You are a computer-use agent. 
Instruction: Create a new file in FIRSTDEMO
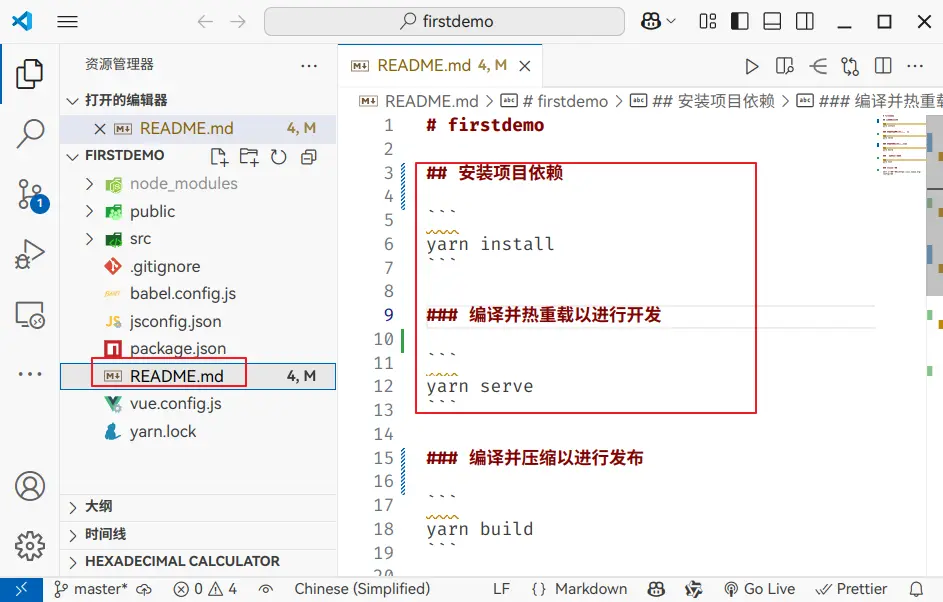coord(220,157)
